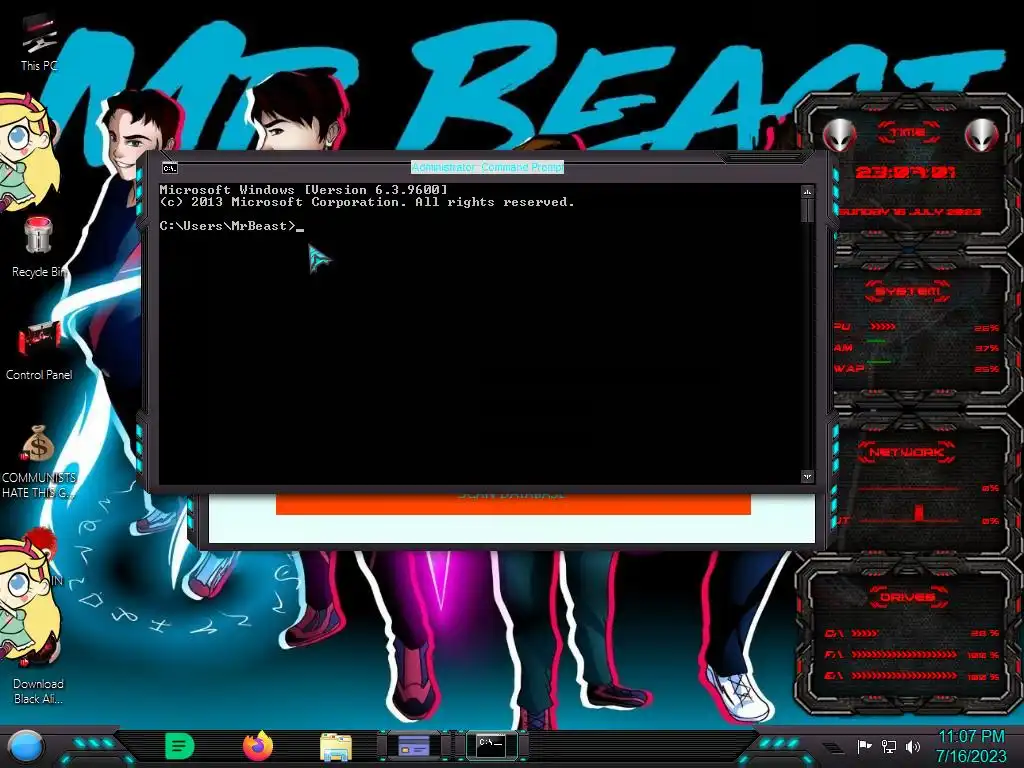Screen dimensions: 1024x768
Task: Launch the green notes app in taskbar
Action: [x=179, y=746]
